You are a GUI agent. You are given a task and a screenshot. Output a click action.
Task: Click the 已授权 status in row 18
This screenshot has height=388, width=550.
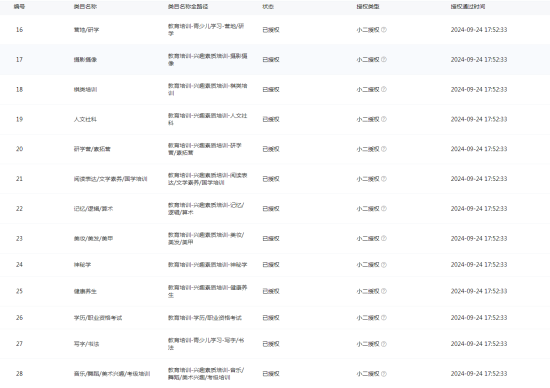coord(271,89)
